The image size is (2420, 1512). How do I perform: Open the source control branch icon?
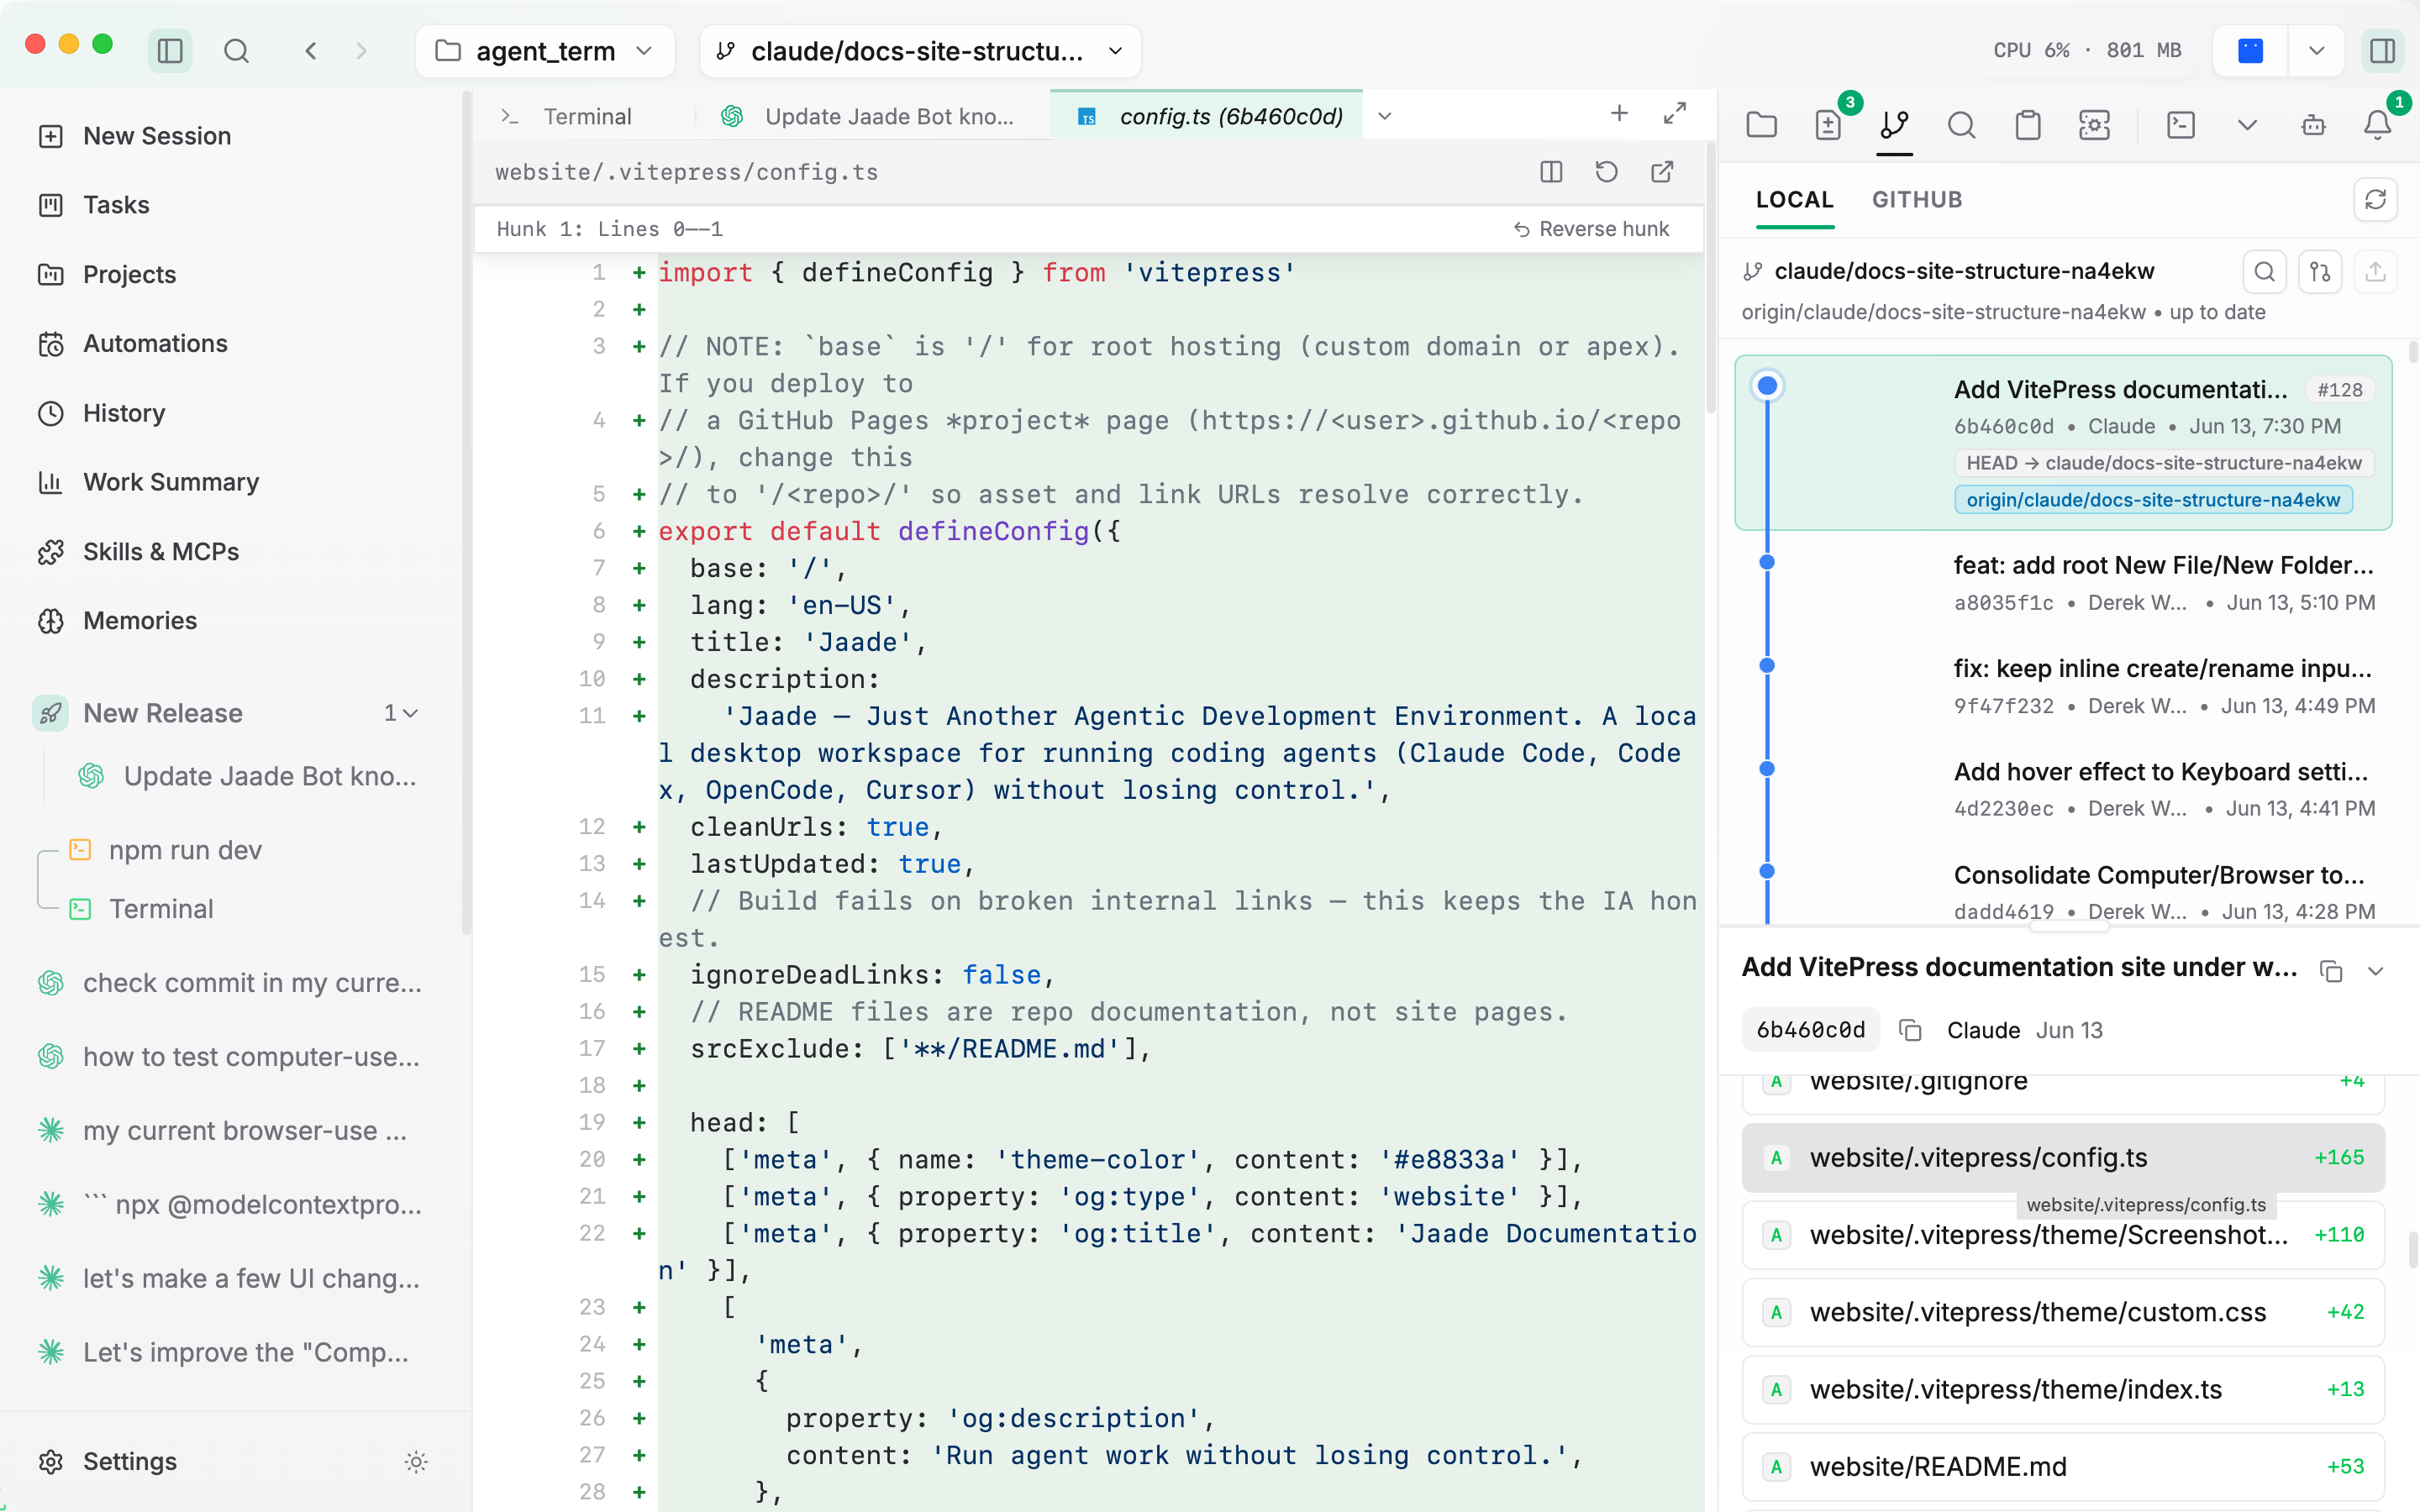tap(1894, 125)
